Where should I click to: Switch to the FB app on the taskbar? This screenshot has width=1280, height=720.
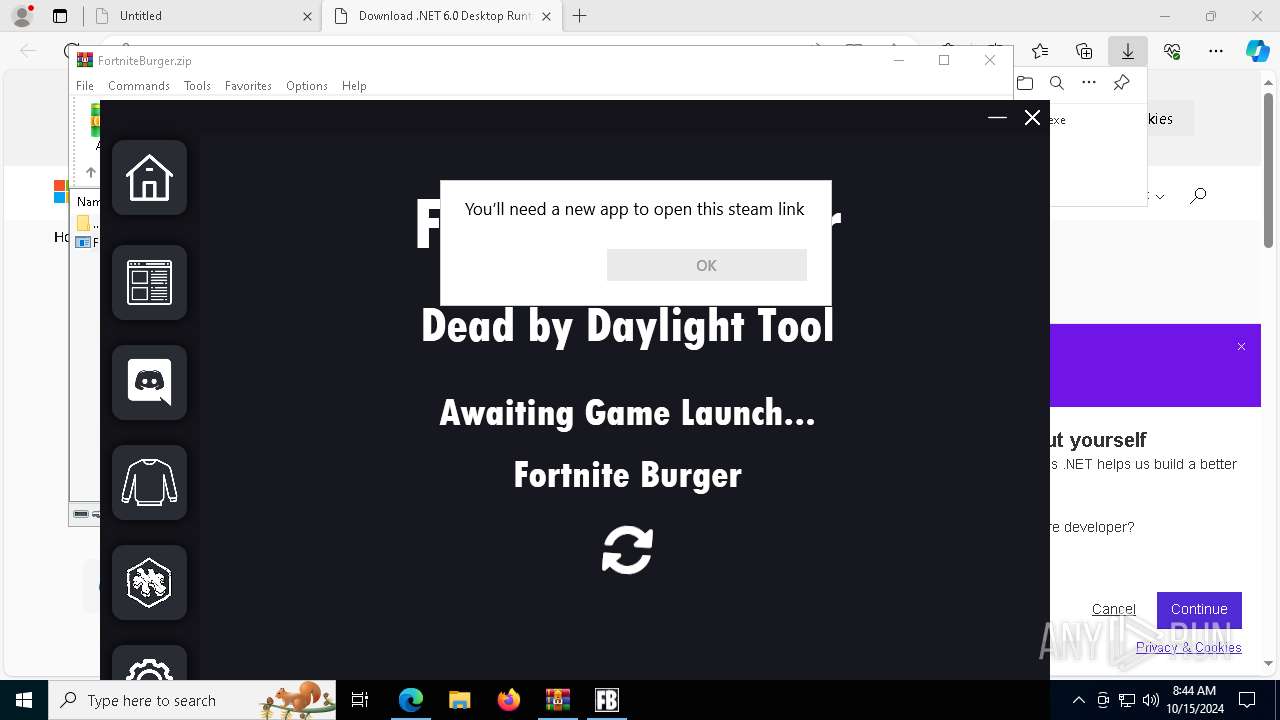click(x=606, y=700)
